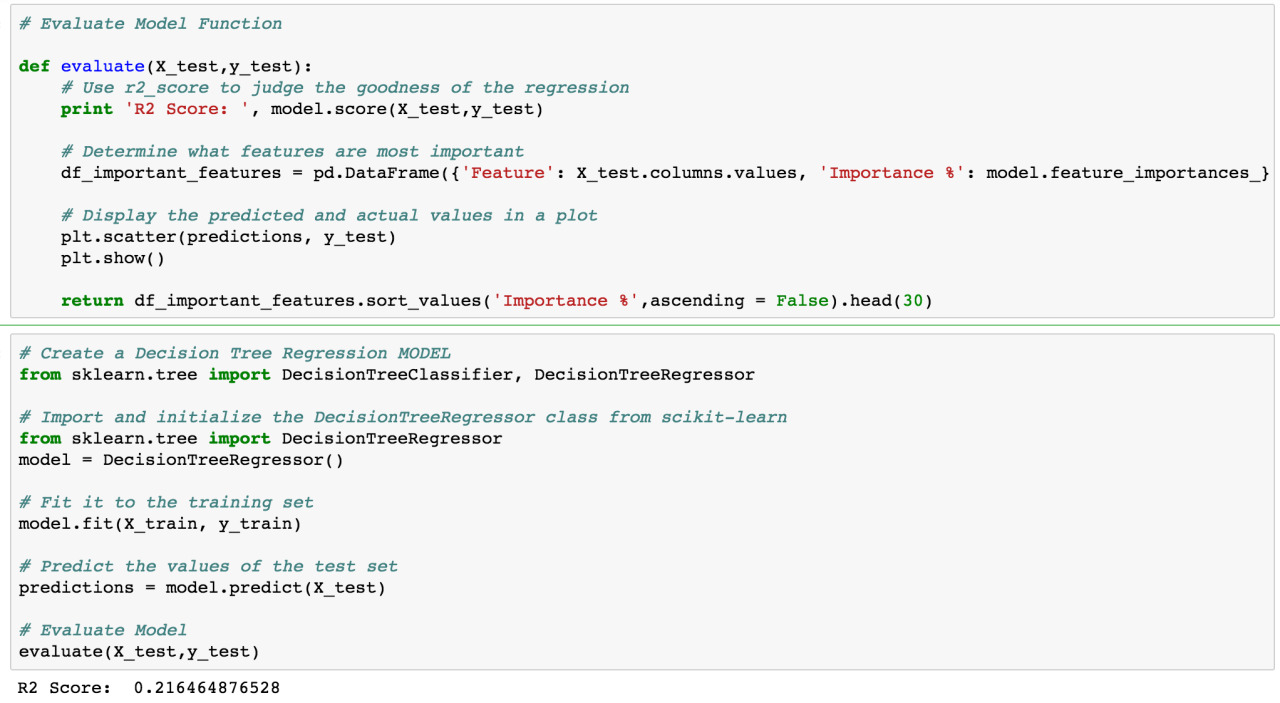Click the '# Use r2_score to judge' comment
This screenshot has width=1280, height=703.
[345, 88]
